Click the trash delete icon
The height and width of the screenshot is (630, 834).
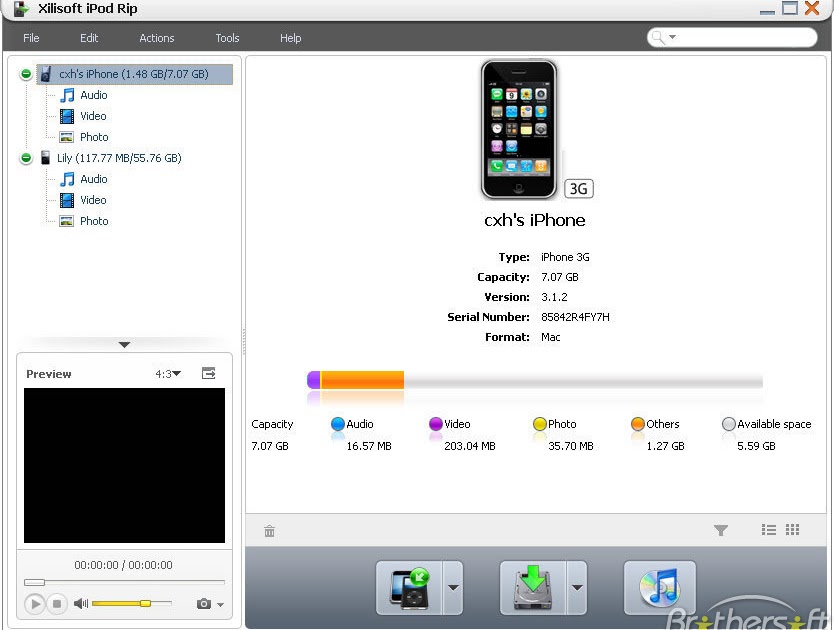pyautogui.click(x=270, y=530)
